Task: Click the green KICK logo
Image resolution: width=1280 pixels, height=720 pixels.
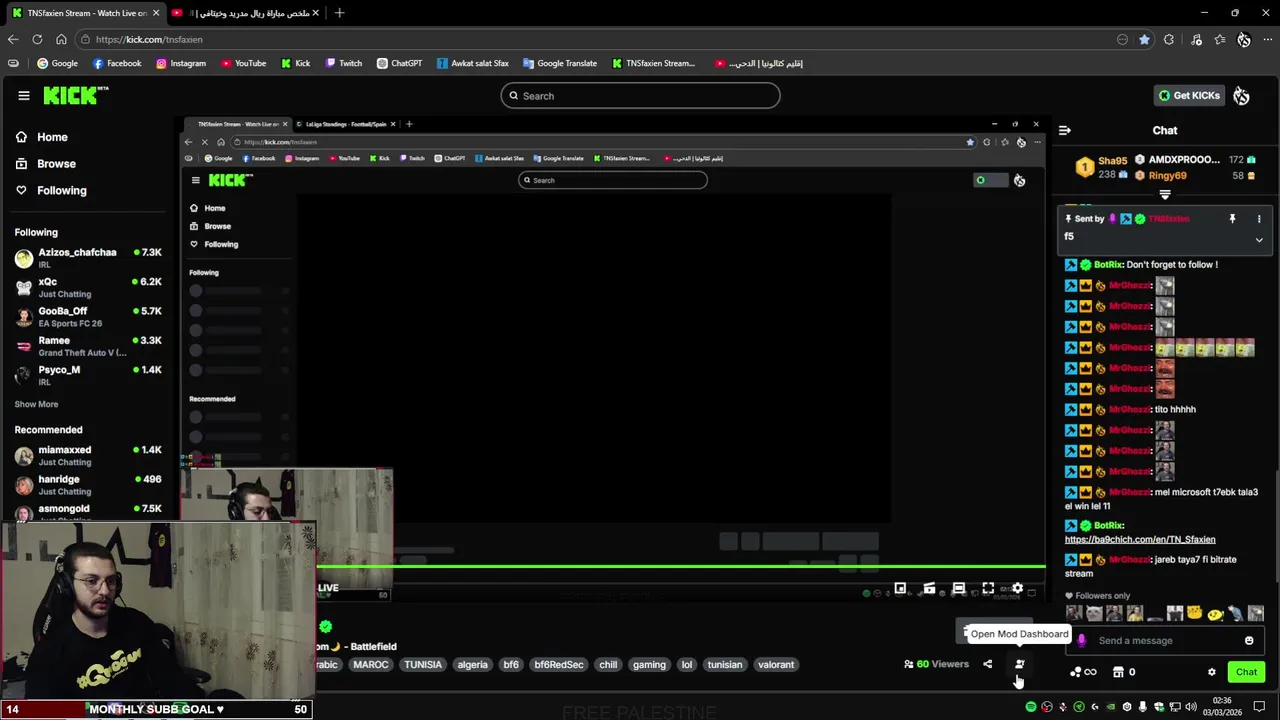Action: pos(76,95)
